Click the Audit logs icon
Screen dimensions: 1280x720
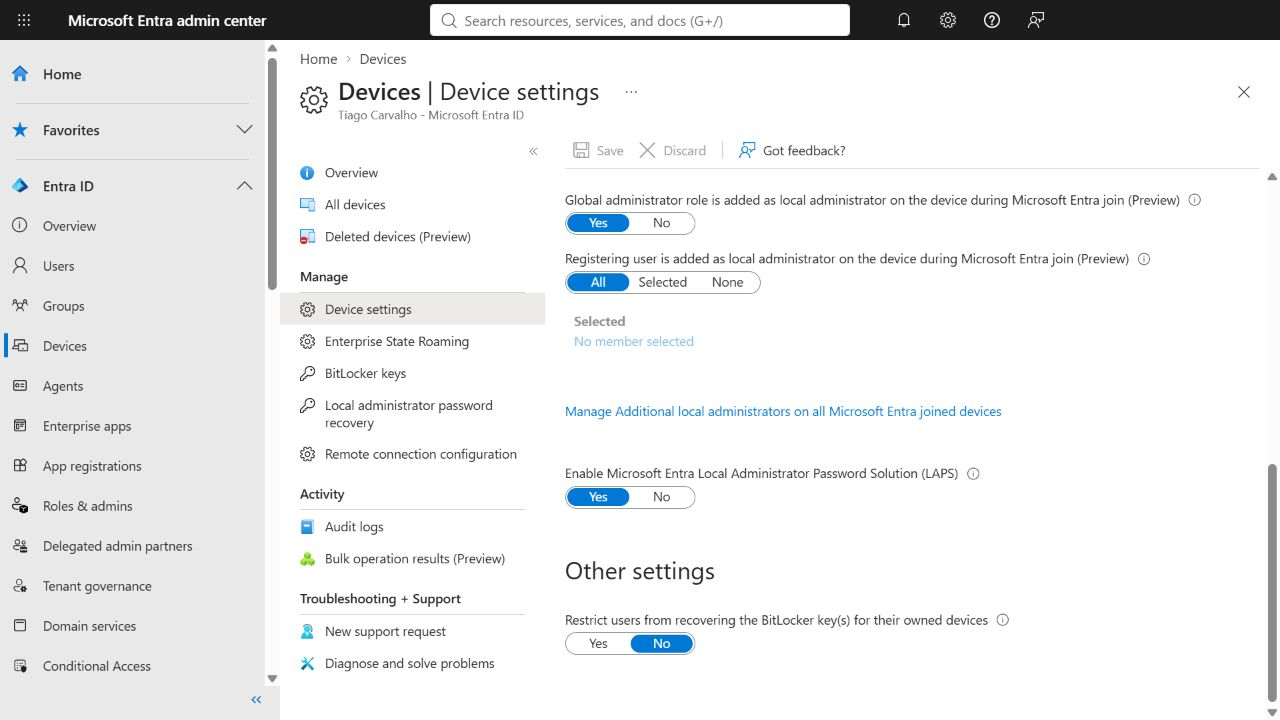point(307,526)
